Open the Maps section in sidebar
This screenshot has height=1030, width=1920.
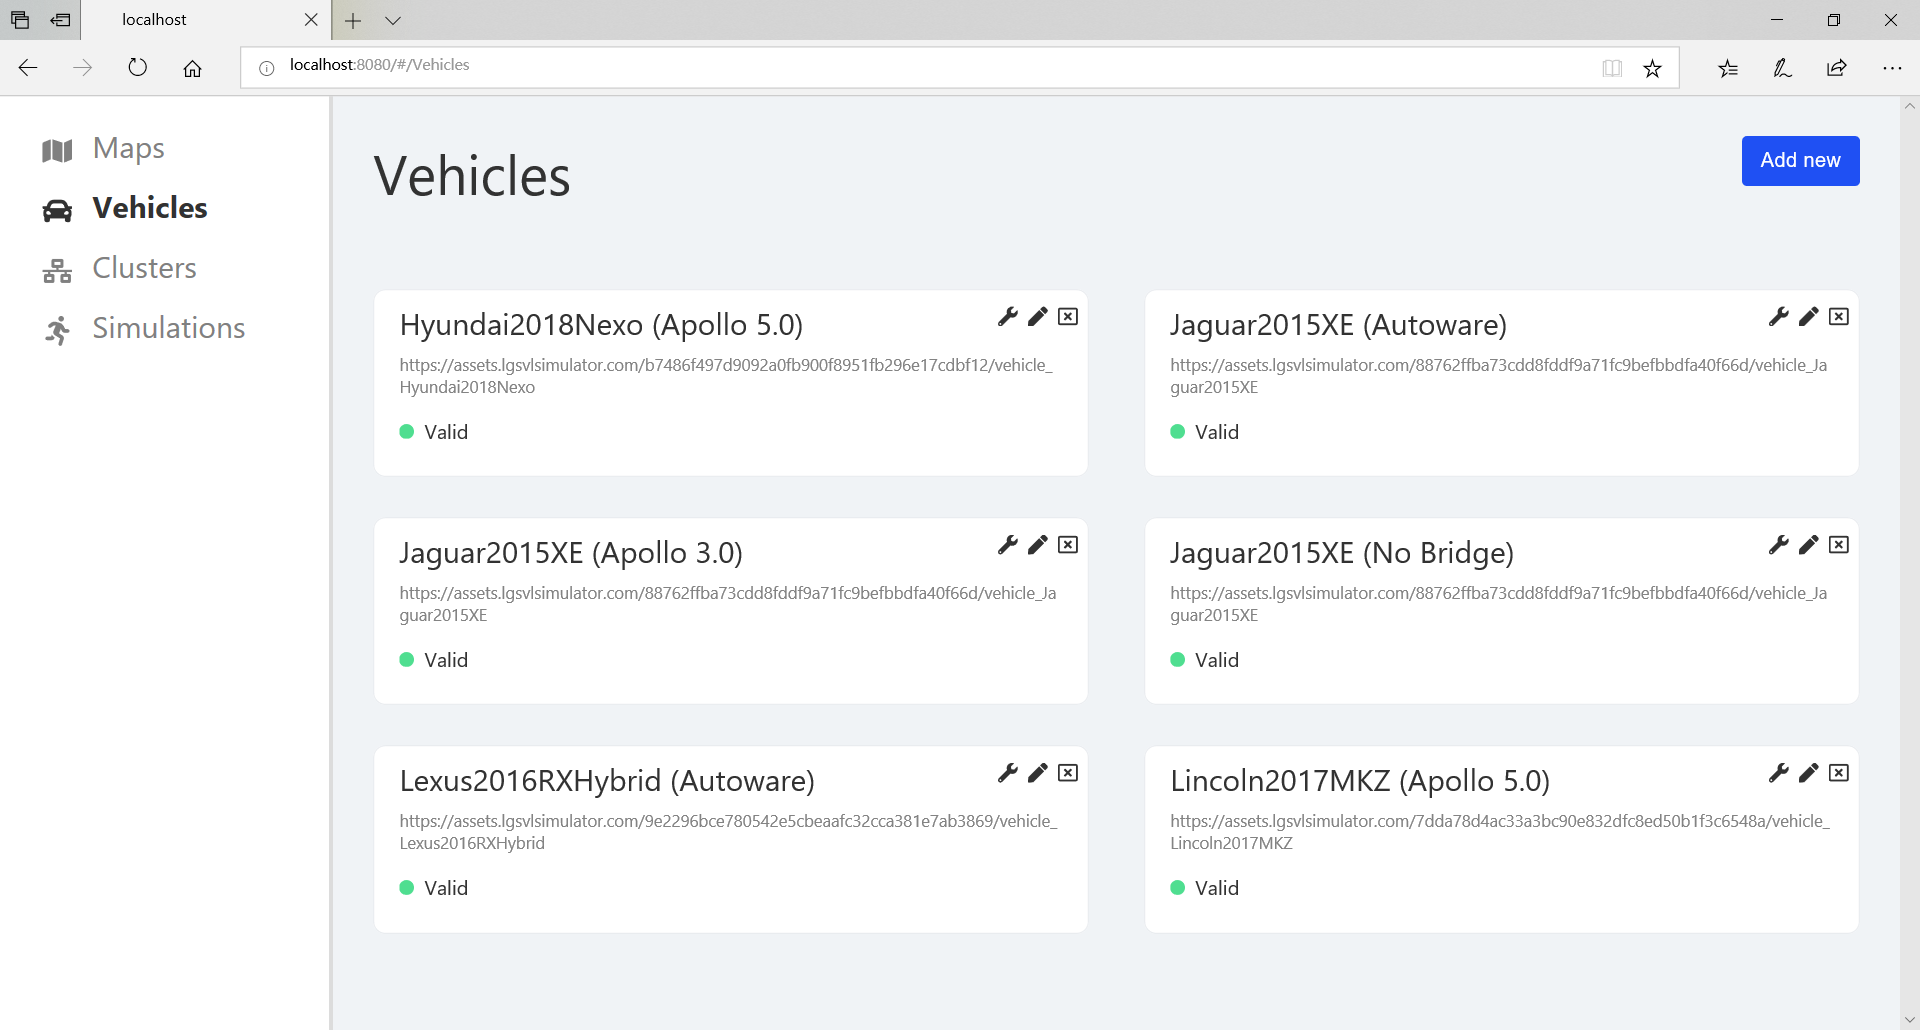click(x=128, y=148)
